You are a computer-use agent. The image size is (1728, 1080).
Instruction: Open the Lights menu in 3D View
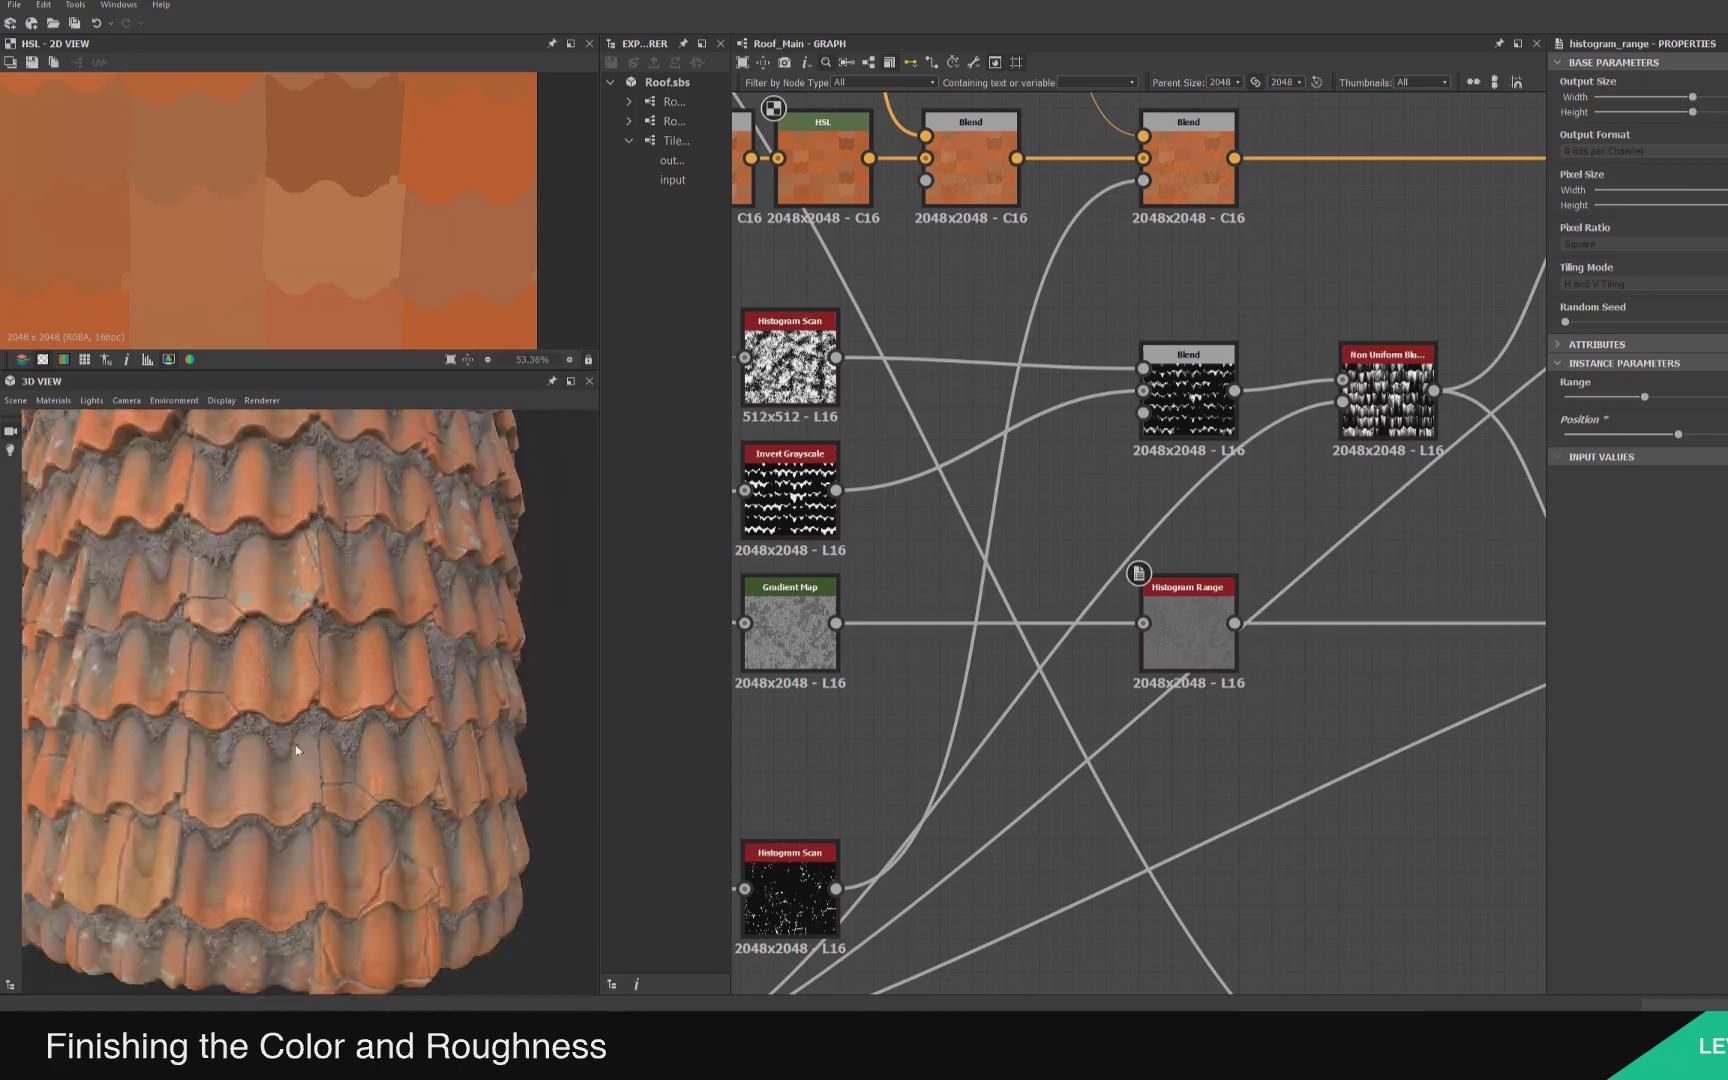point(91,400)
